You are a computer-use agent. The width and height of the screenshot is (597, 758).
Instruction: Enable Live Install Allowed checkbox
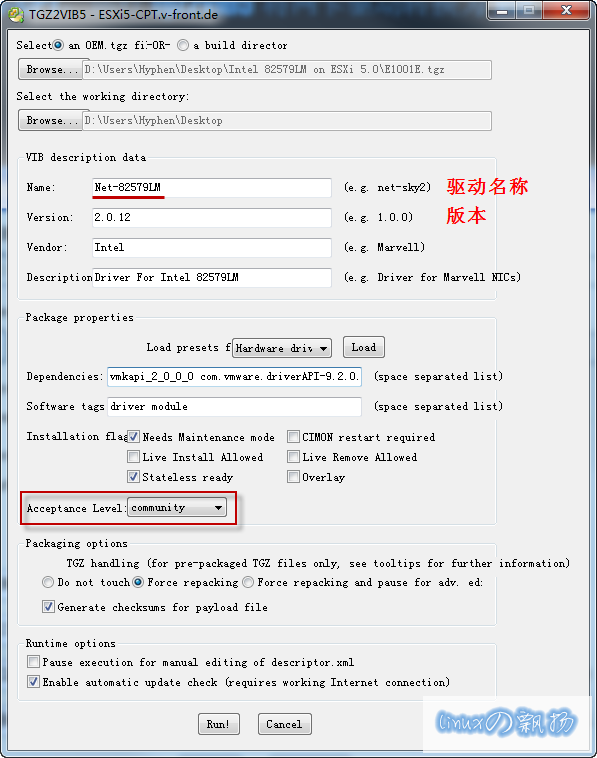pos(133,457)
